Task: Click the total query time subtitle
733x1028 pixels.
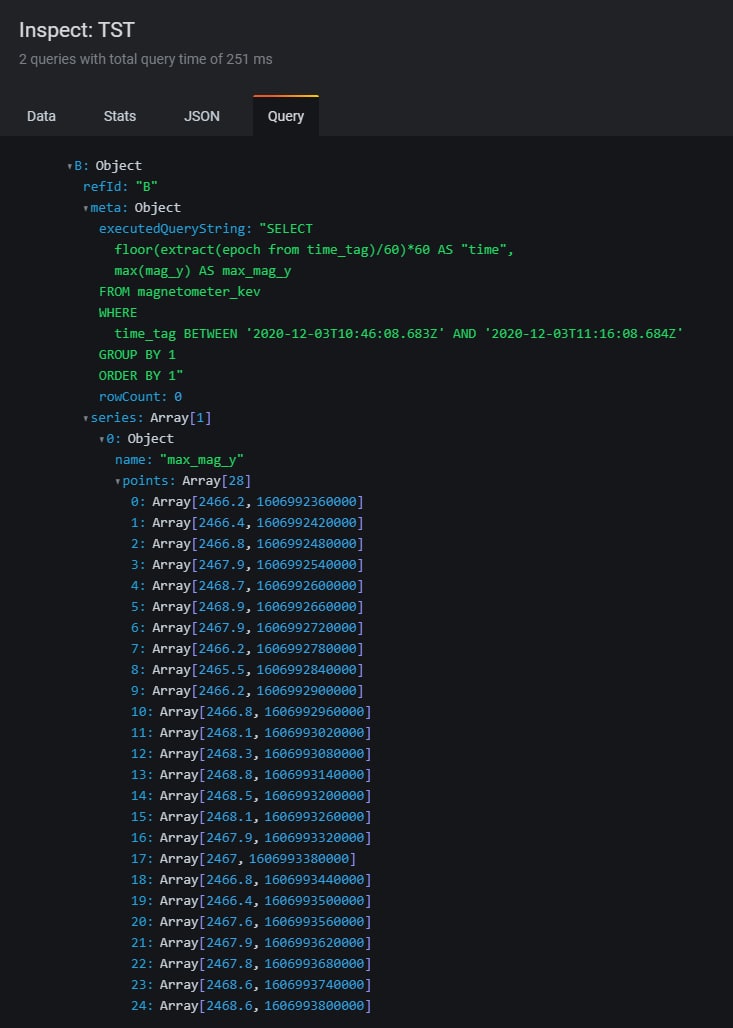Action: pyautogui.click(x=146, y=59)
